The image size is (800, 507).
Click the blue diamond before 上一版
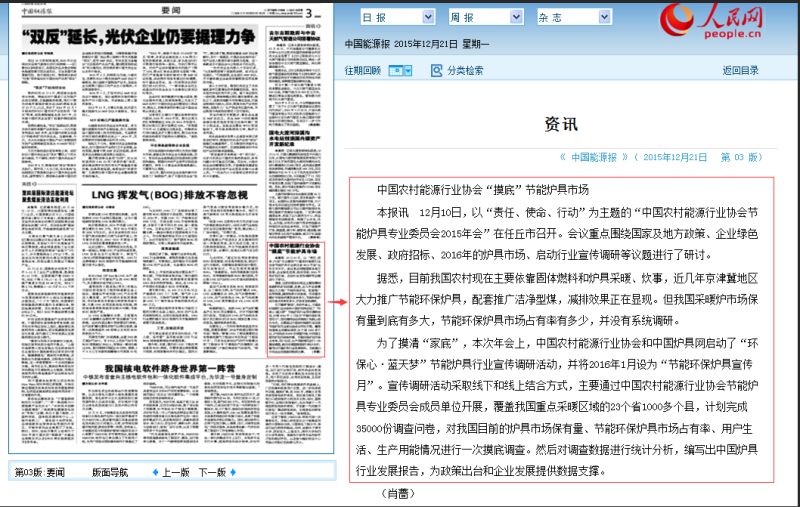[155, 472]
